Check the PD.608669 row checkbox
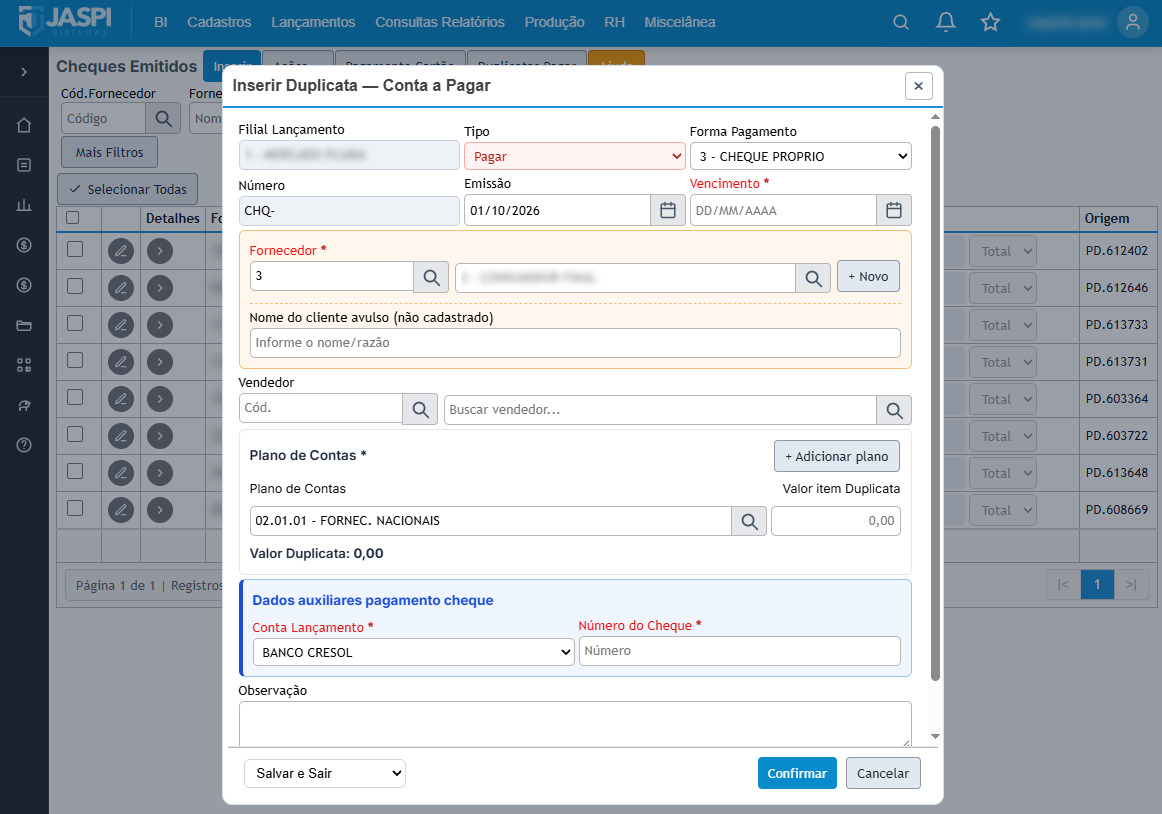This screenshot has width=1162, height=814. (75, 509)
